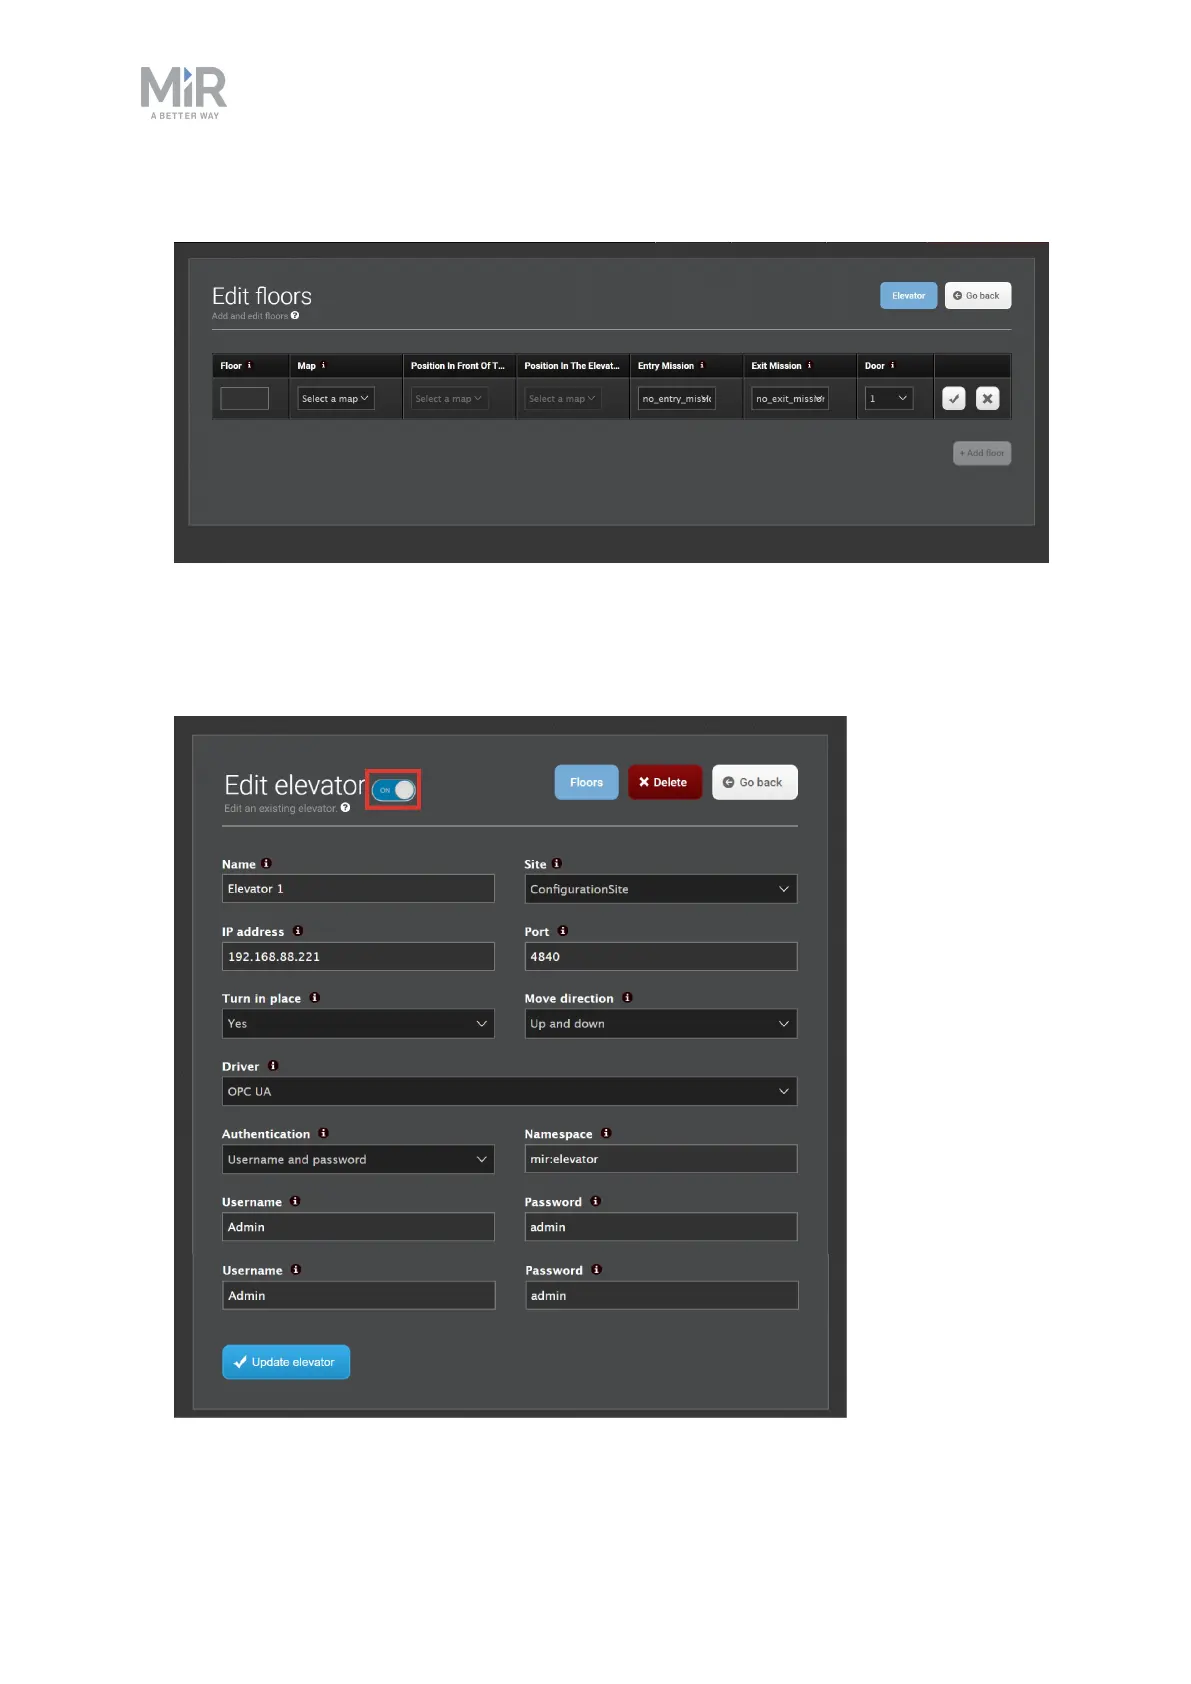1191x1684 pixels.
Task: Click the empty Floor input field
Action: pyautogui.click(x=244, y=399)
